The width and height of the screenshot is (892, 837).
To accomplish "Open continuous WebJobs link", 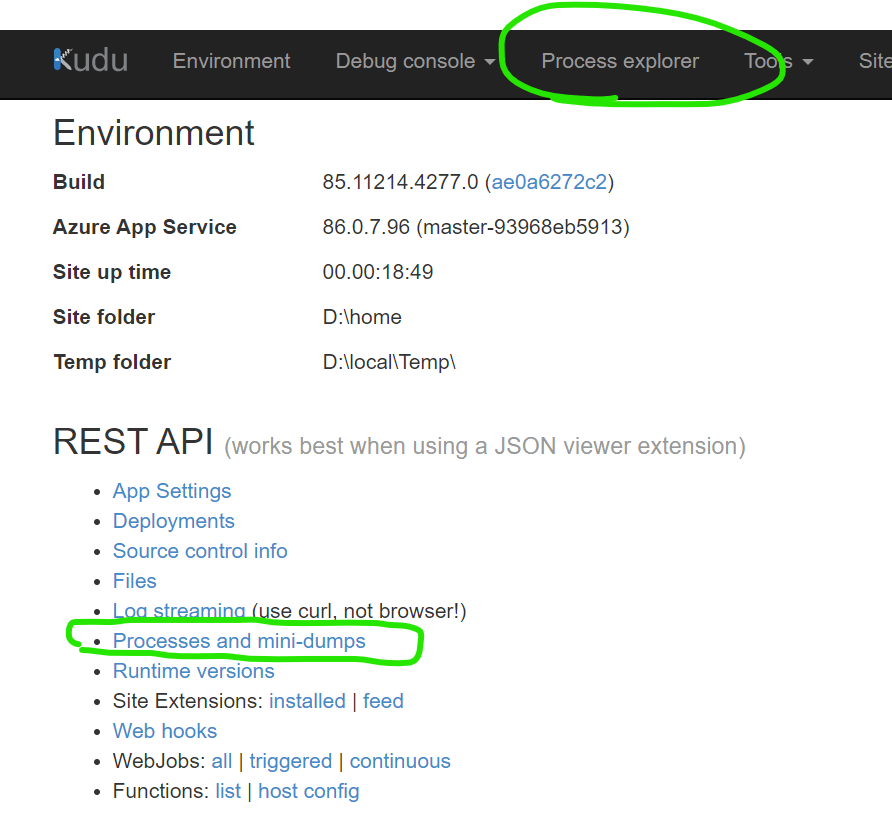I will coord(400,761).
